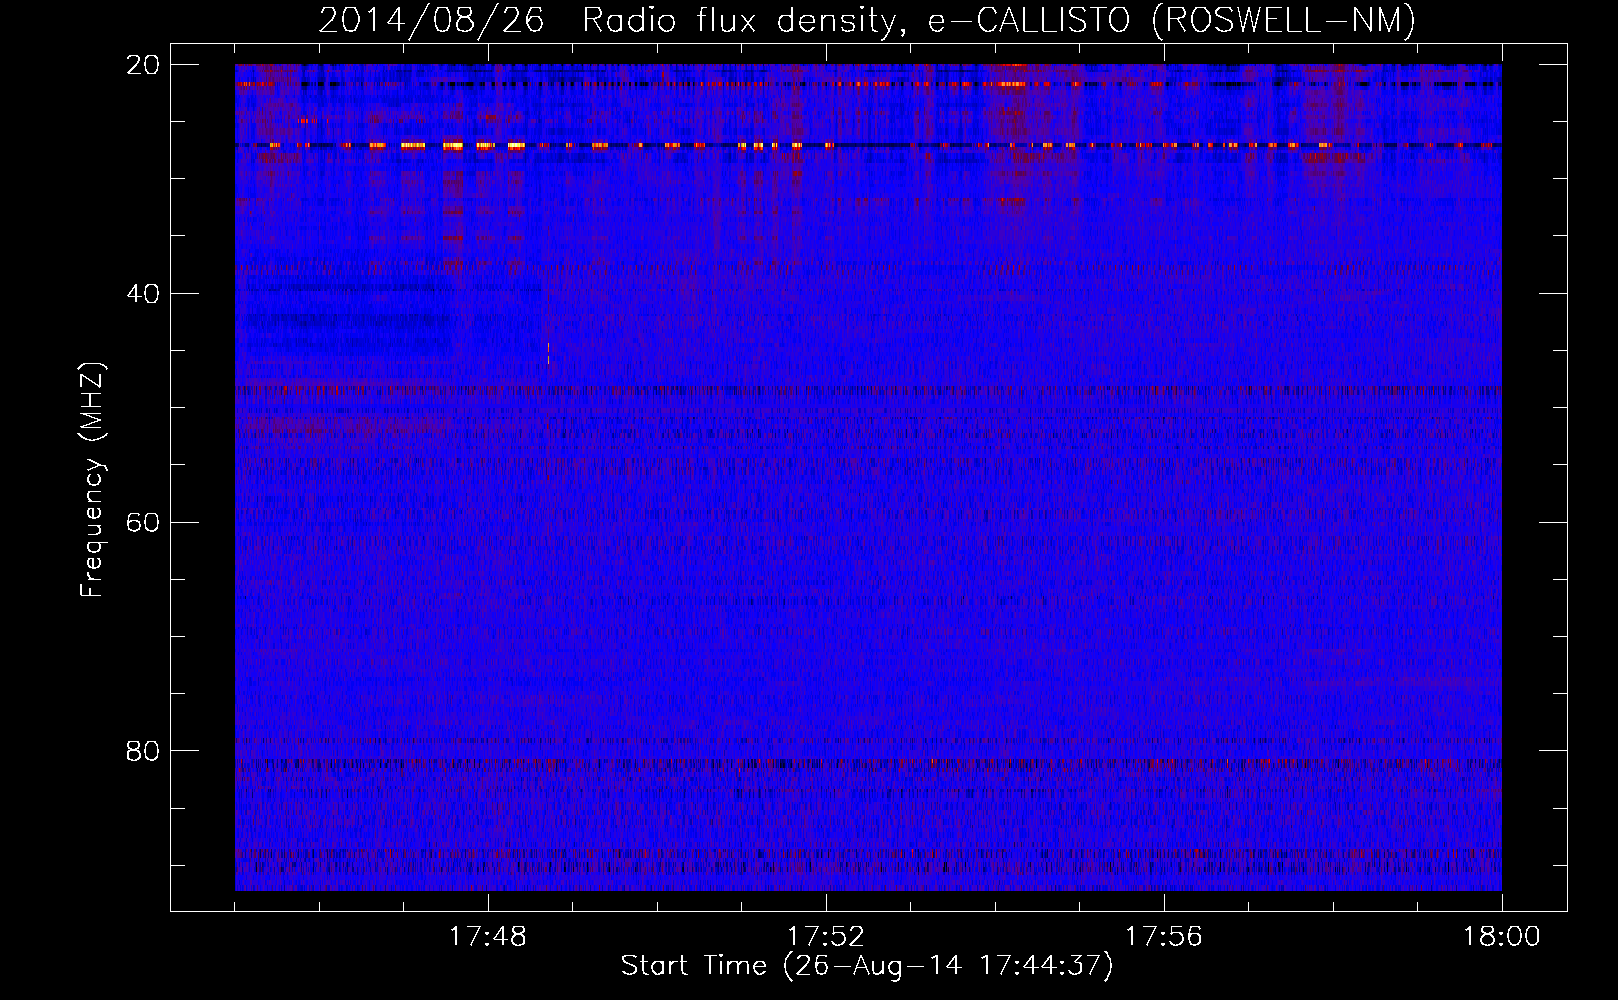Click the 40 frequency tick label
Screen dimensions: 1618x1000
142,294
